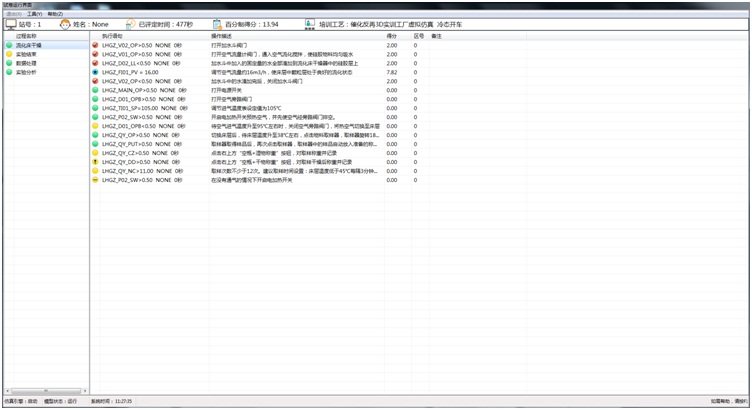The height and width of the screenshot is (410, 752).
Task: Click the 得分 column header
Action: (x=391, y=36)
